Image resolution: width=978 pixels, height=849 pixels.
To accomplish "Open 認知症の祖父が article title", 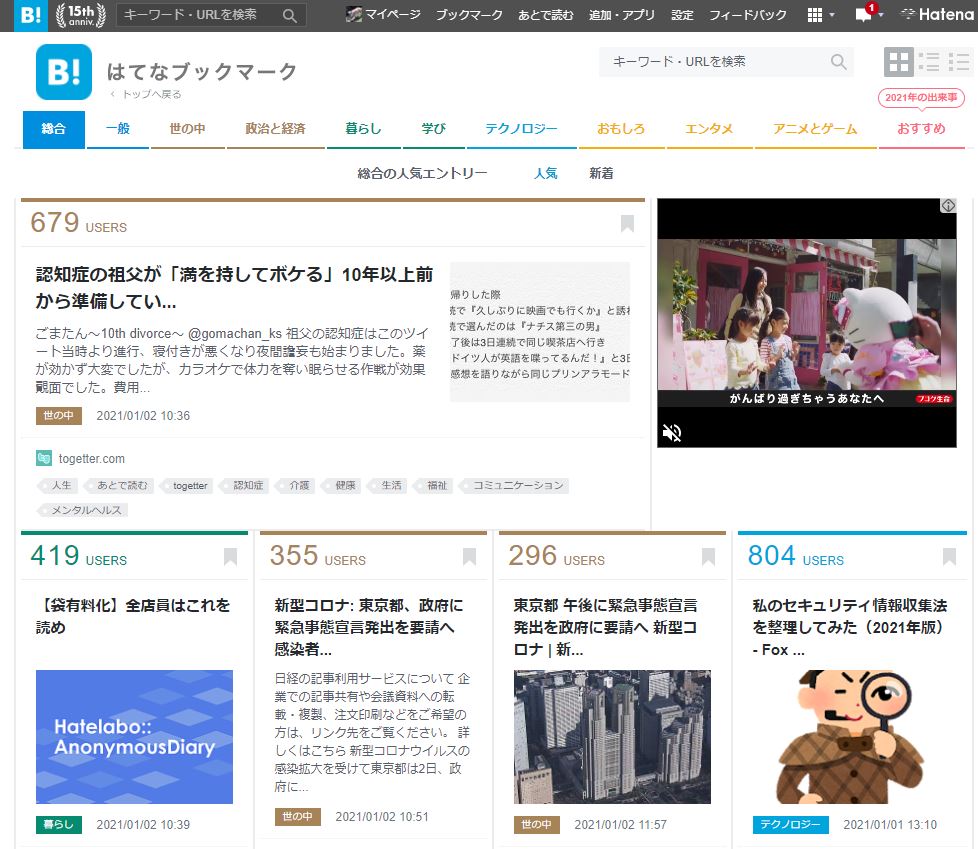I will tap(234, 288).
